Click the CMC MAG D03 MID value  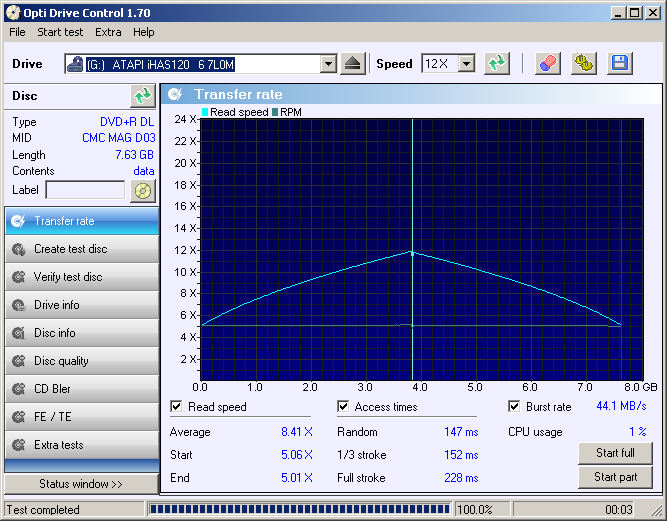pyautogui.click(x=119, y=138)
